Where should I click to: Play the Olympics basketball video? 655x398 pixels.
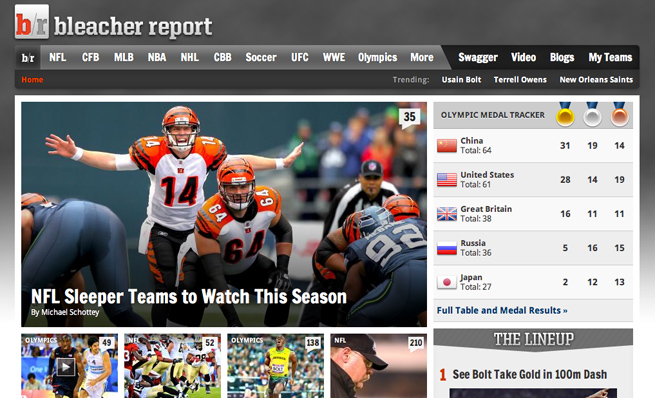coord(66,367)
